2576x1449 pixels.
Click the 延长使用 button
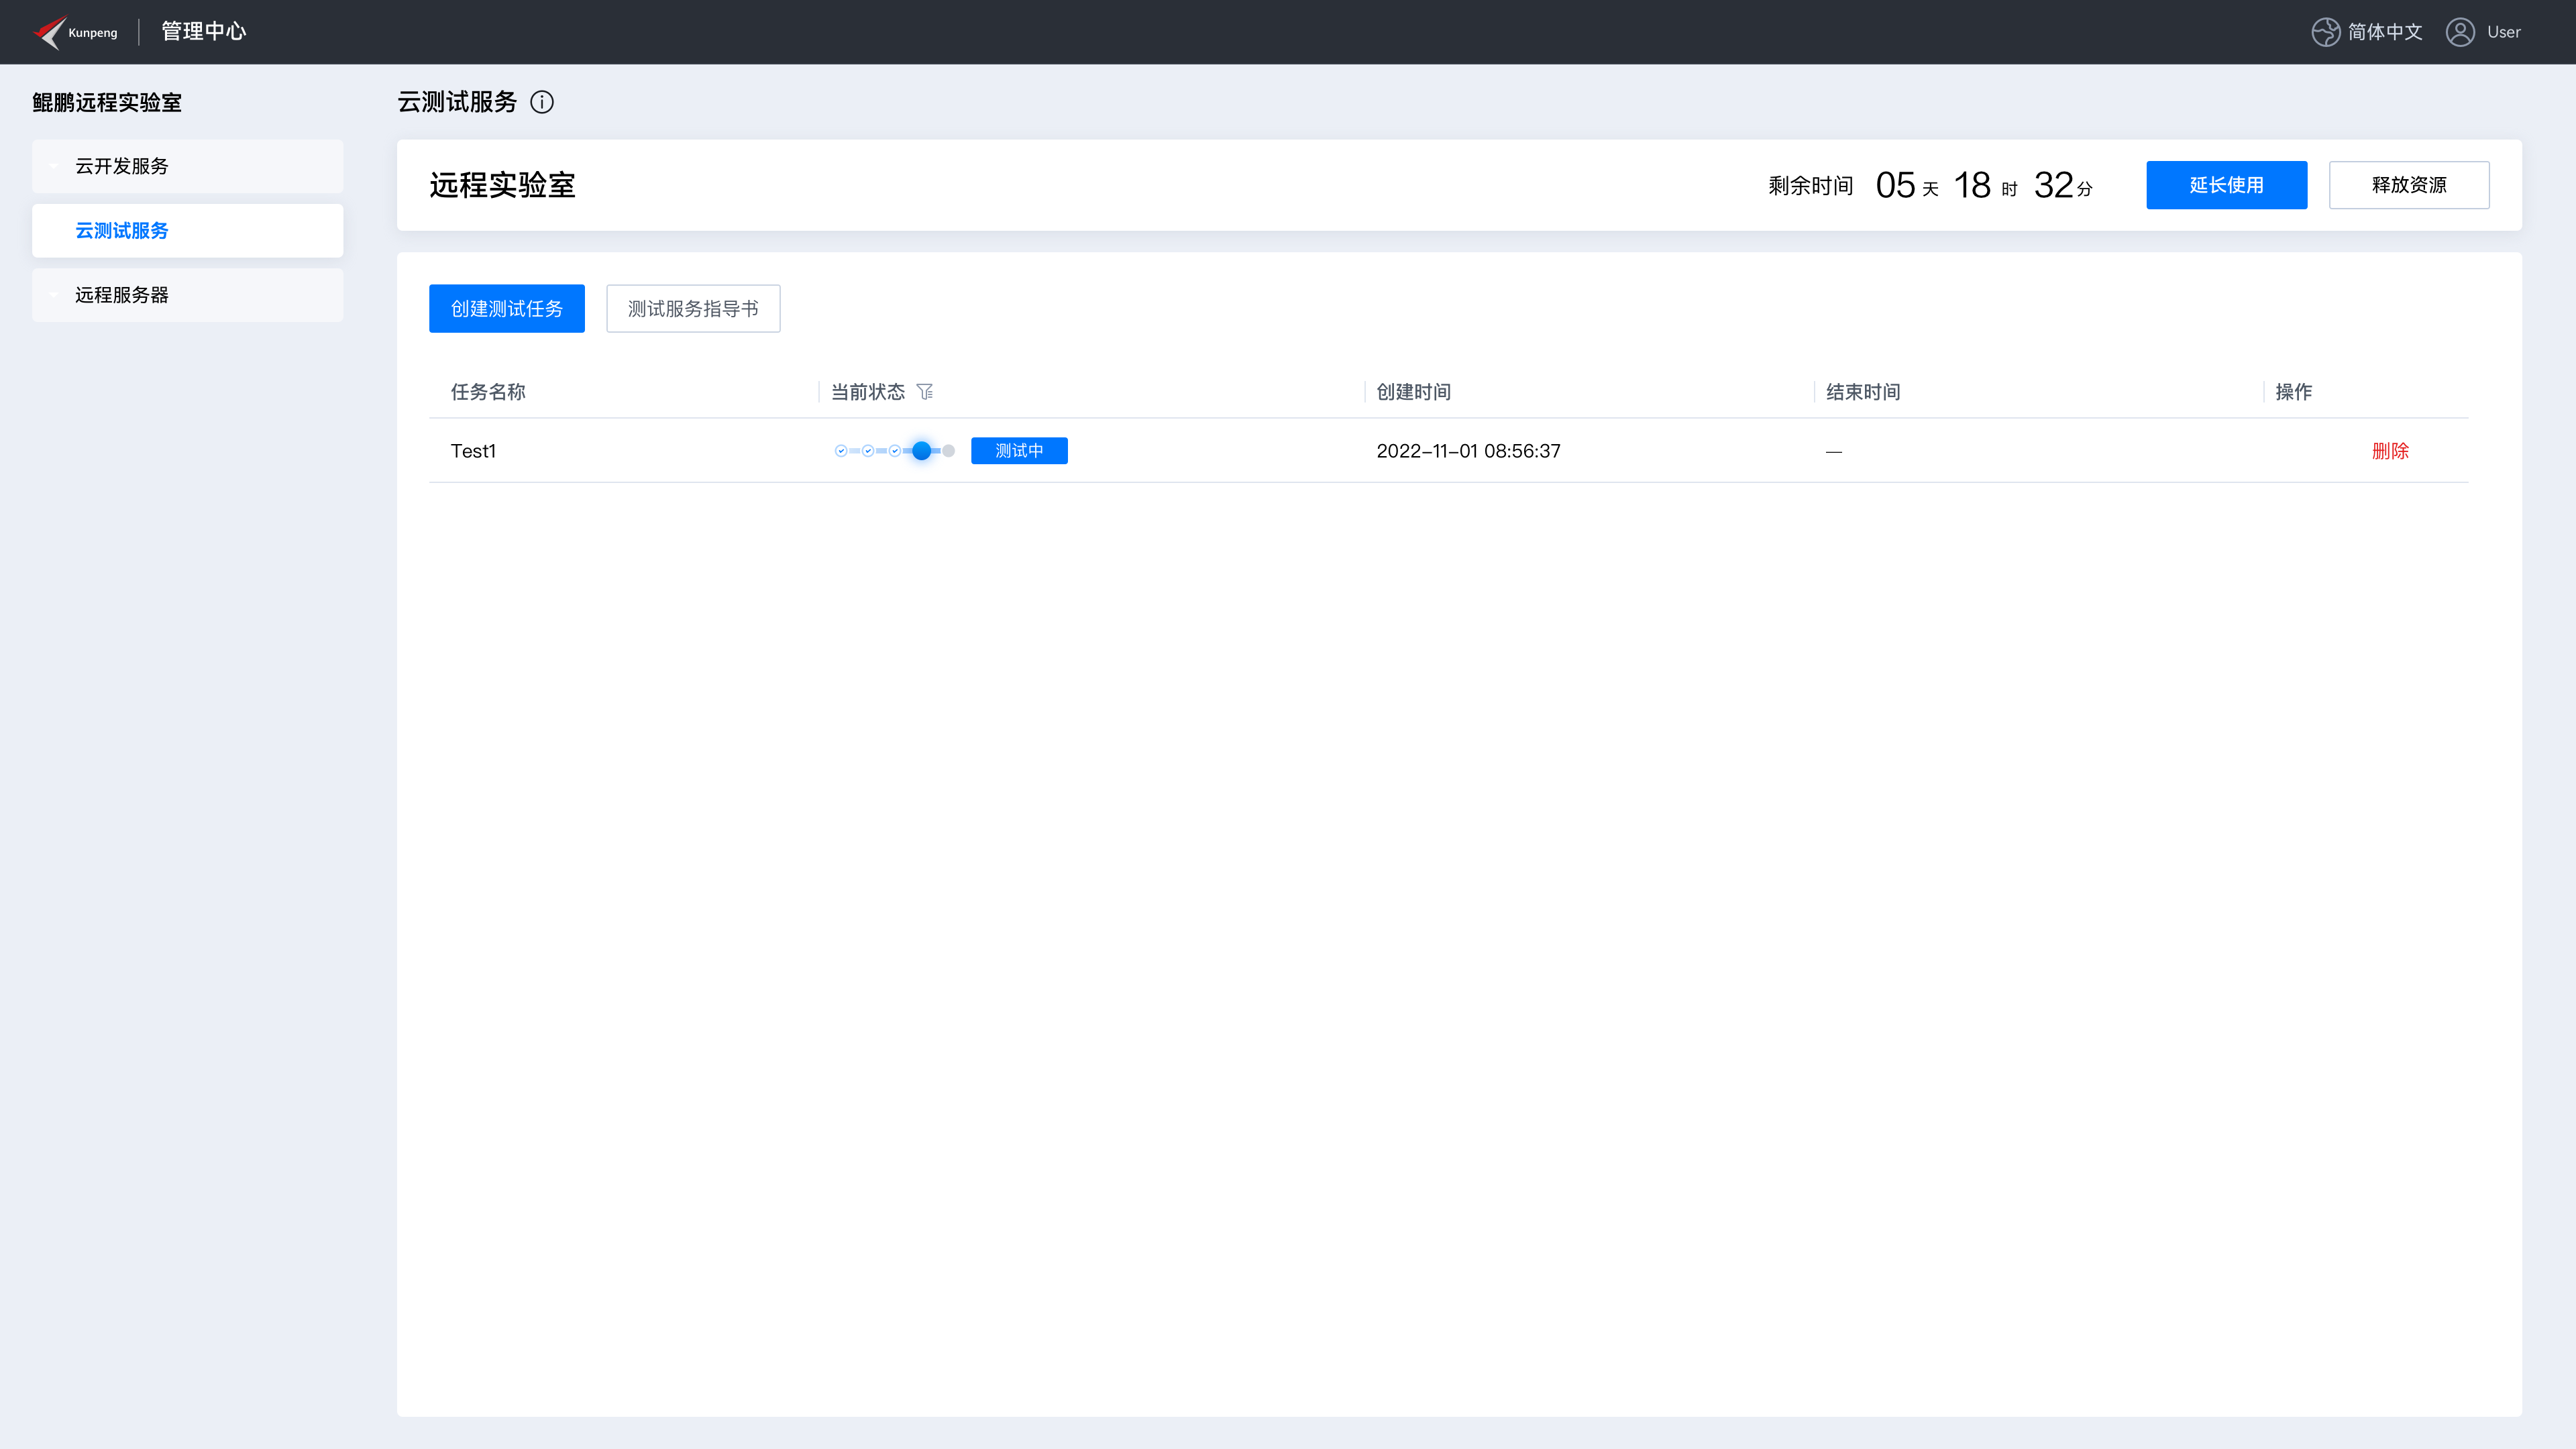point(2226,185)
